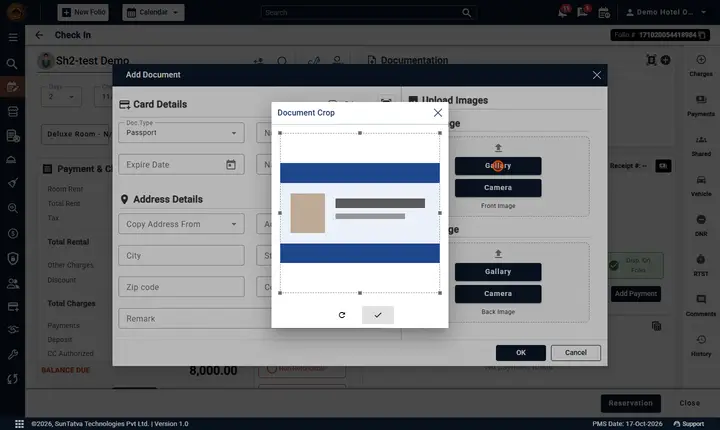Open calendar settings icon in header
The height and width of the screenshot is (430, 720).
point(604,13)
